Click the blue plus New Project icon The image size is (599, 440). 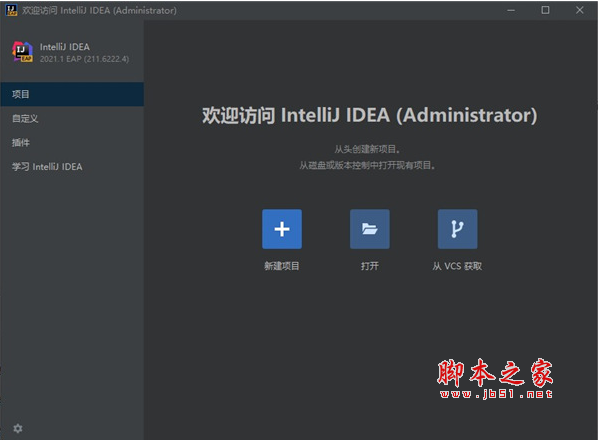282,229
